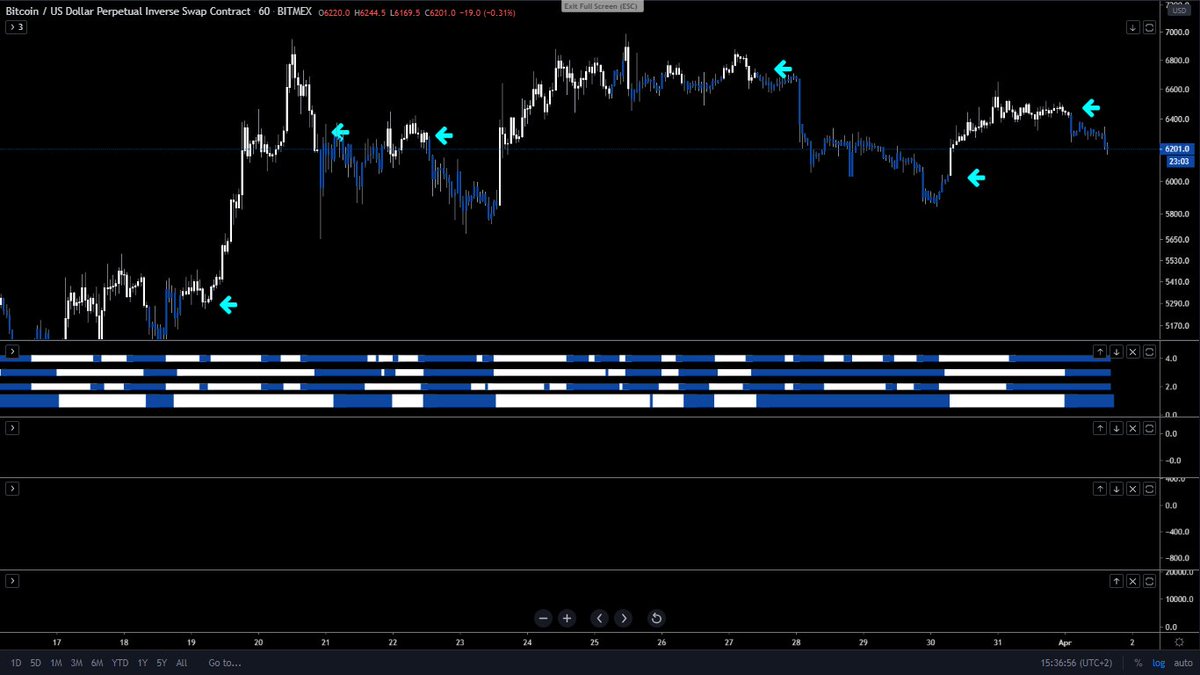This screenshot has height=675, width=1200.
Task: Reset the chart view
Action: pyautogui.click(x=656, y=618)
